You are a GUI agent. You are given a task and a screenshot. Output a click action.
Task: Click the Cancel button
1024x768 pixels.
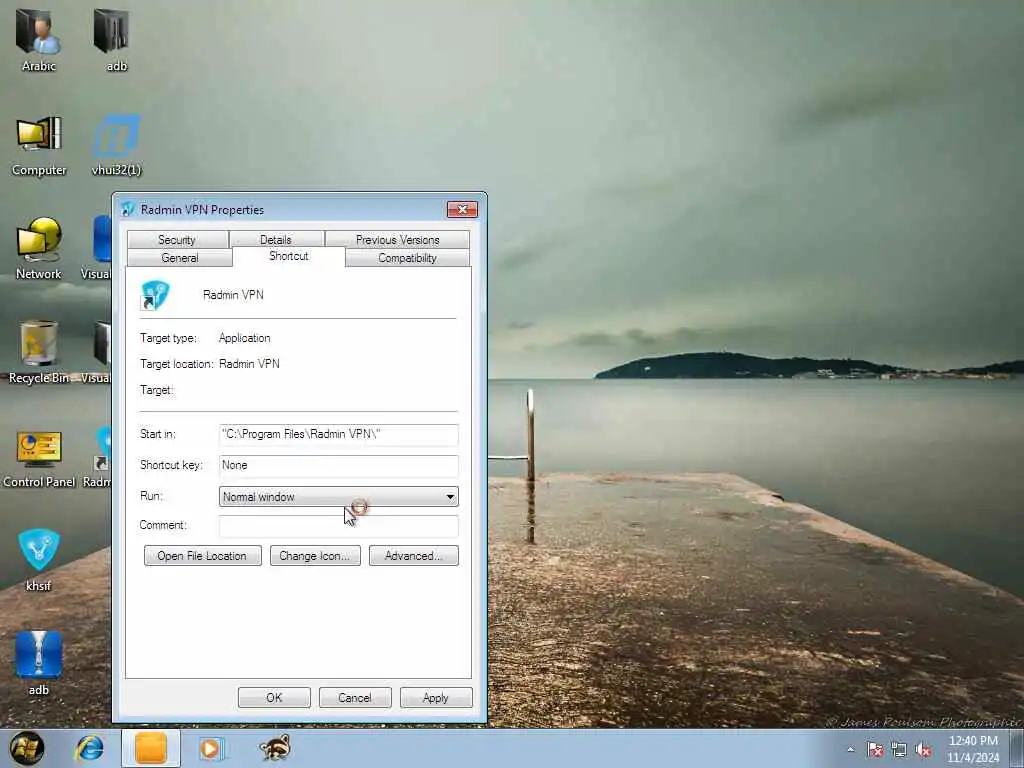pyautogui.click(x=355, y=697)
